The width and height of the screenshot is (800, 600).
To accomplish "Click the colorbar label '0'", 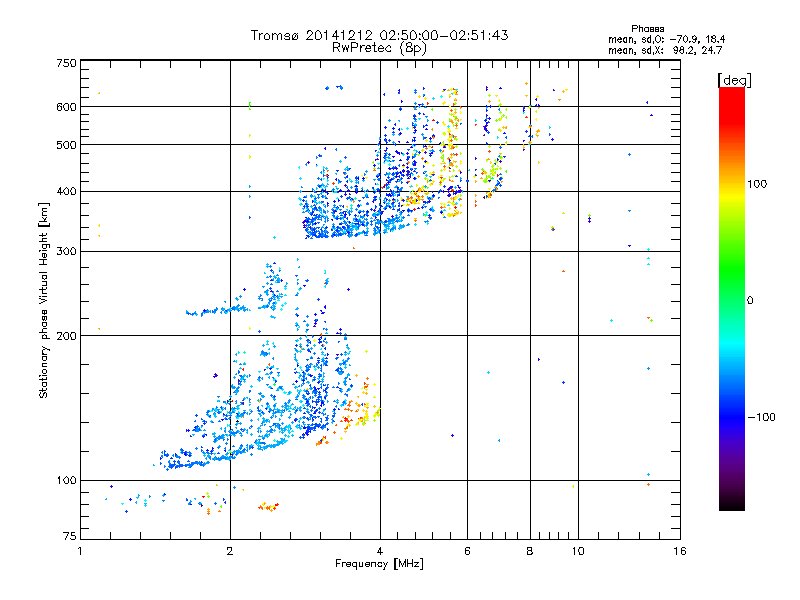I will (750, 301).
